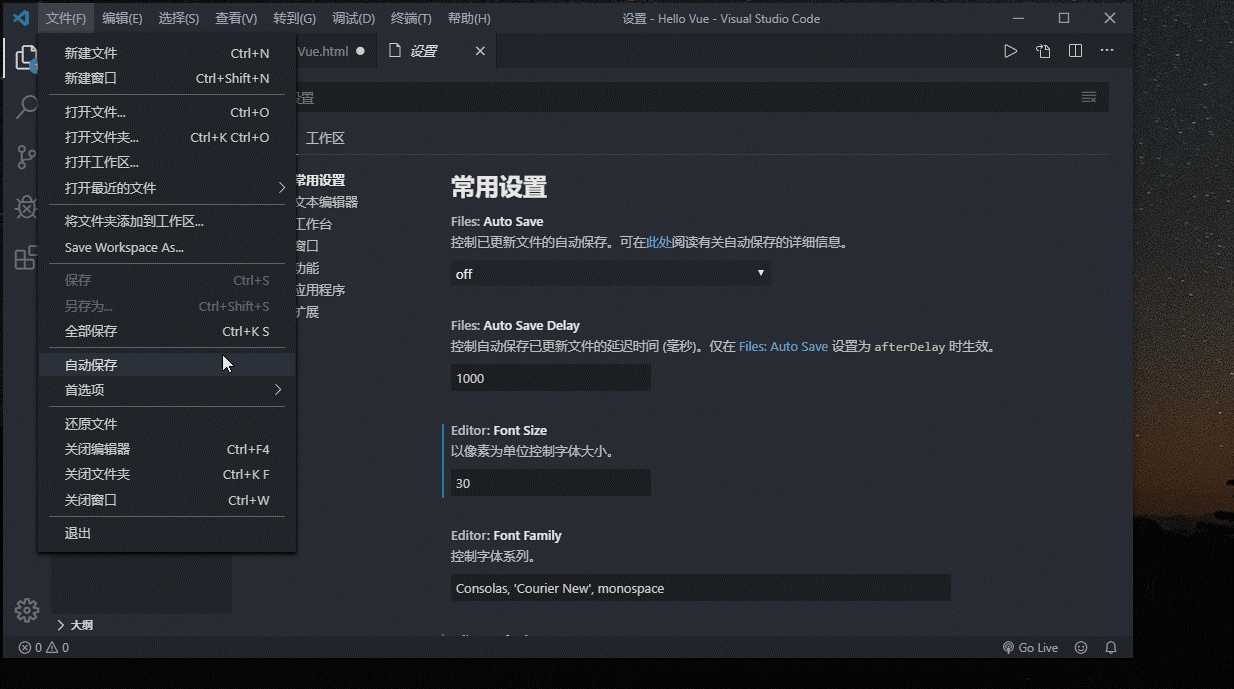
Task: Select 新建文件 menu entry
Action: point(167,53)
